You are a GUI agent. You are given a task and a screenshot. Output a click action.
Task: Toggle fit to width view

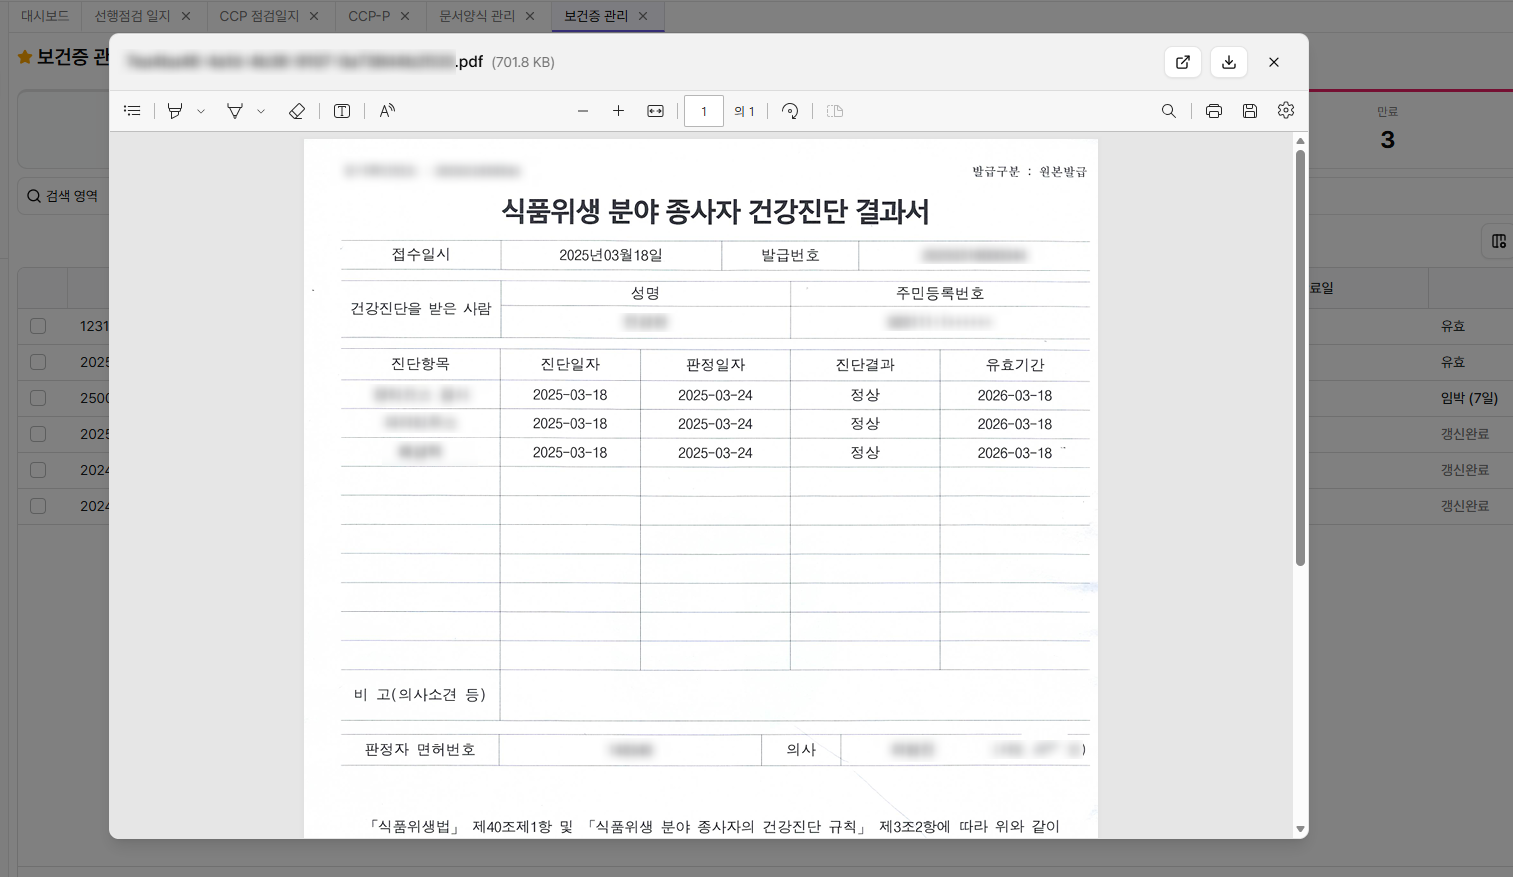click(x=655, y=111)
